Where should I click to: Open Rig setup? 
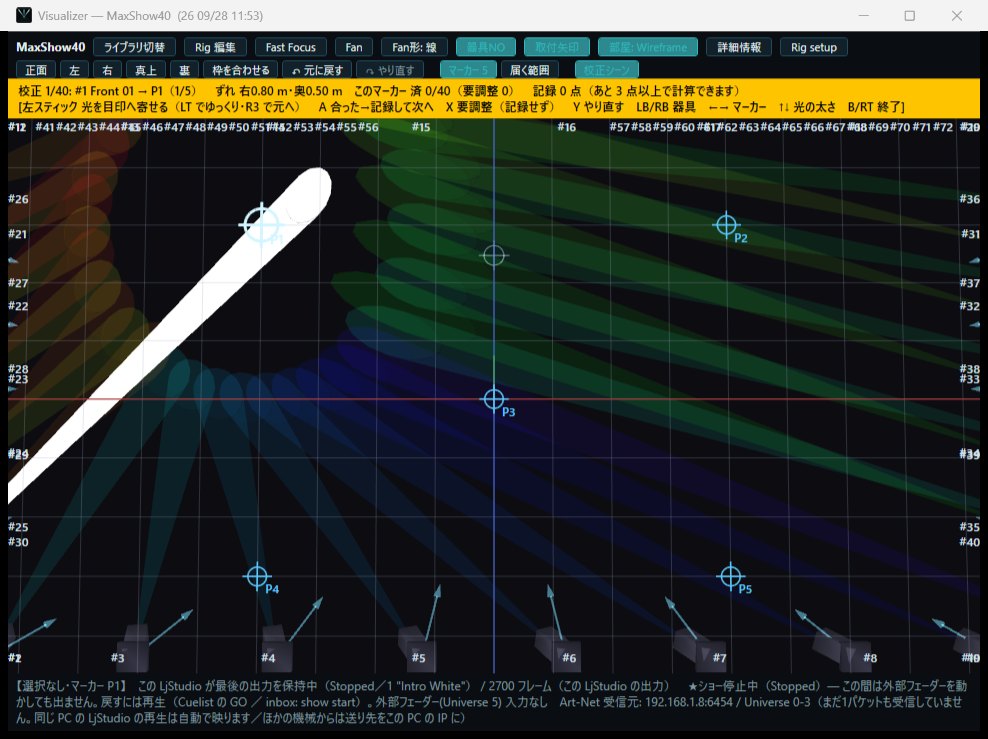814,47
